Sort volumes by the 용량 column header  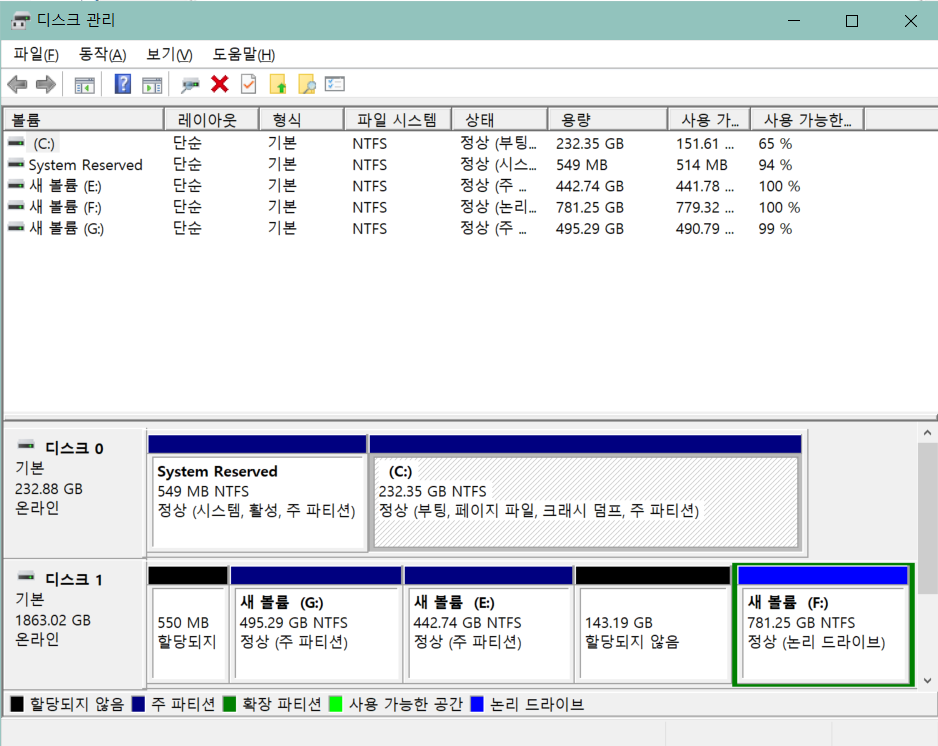tap(606, 118)
